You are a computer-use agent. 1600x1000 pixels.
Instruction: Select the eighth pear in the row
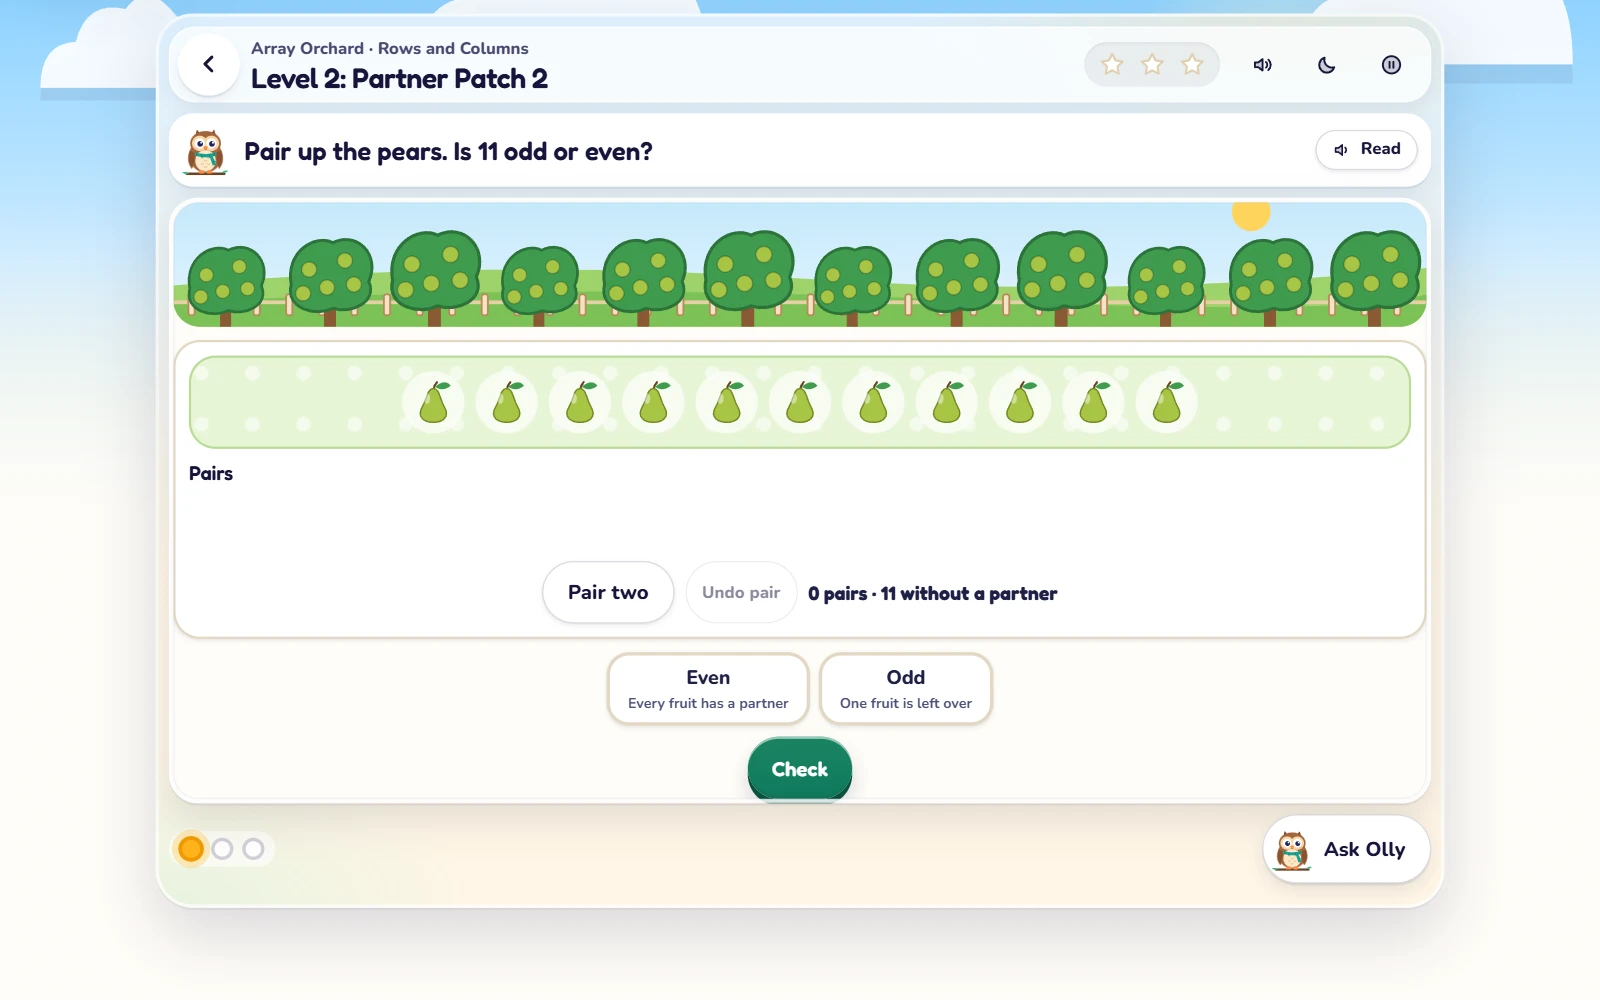coord(947,402)
